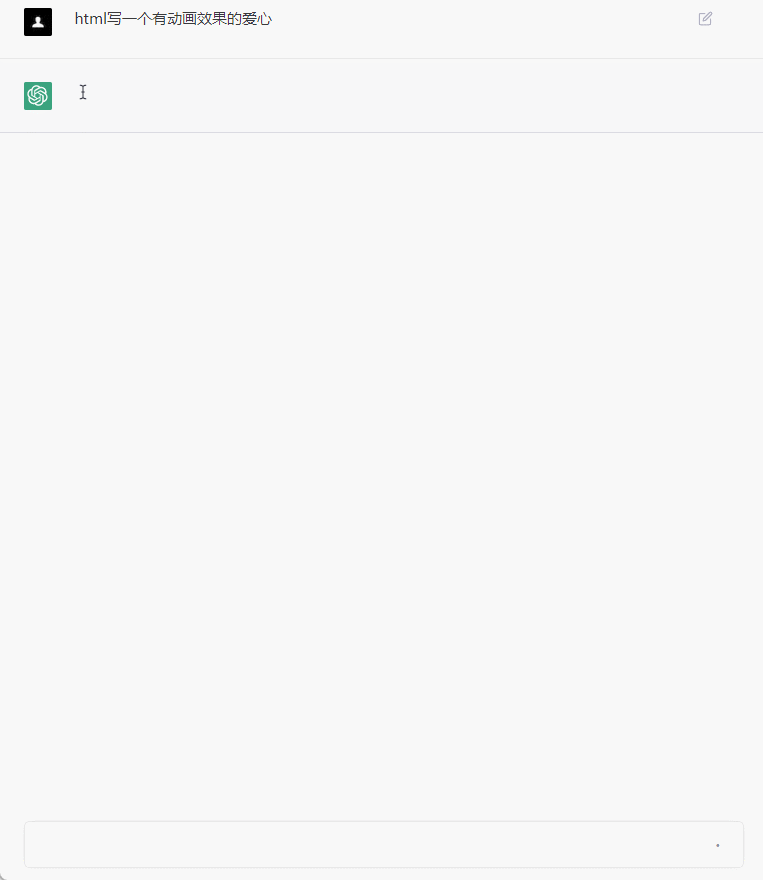This screenshot has height=880, width=763.
Task: Focus the message input field at the bottom
Action: (384, 844)
